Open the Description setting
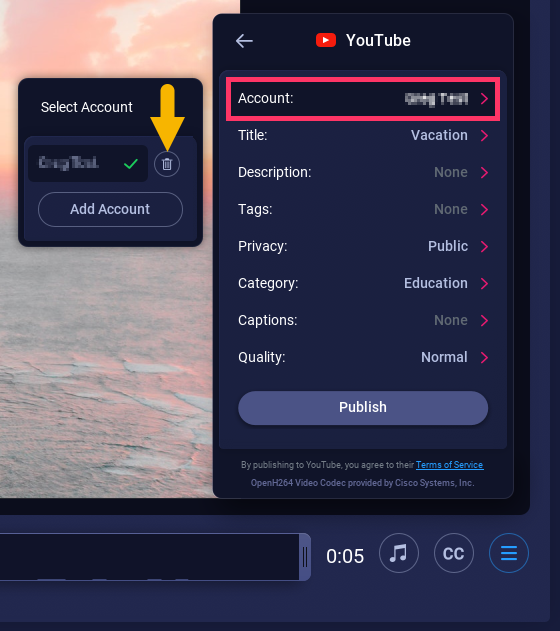Image resolution: width=560 pixels, height=631 pixels. 363,173
